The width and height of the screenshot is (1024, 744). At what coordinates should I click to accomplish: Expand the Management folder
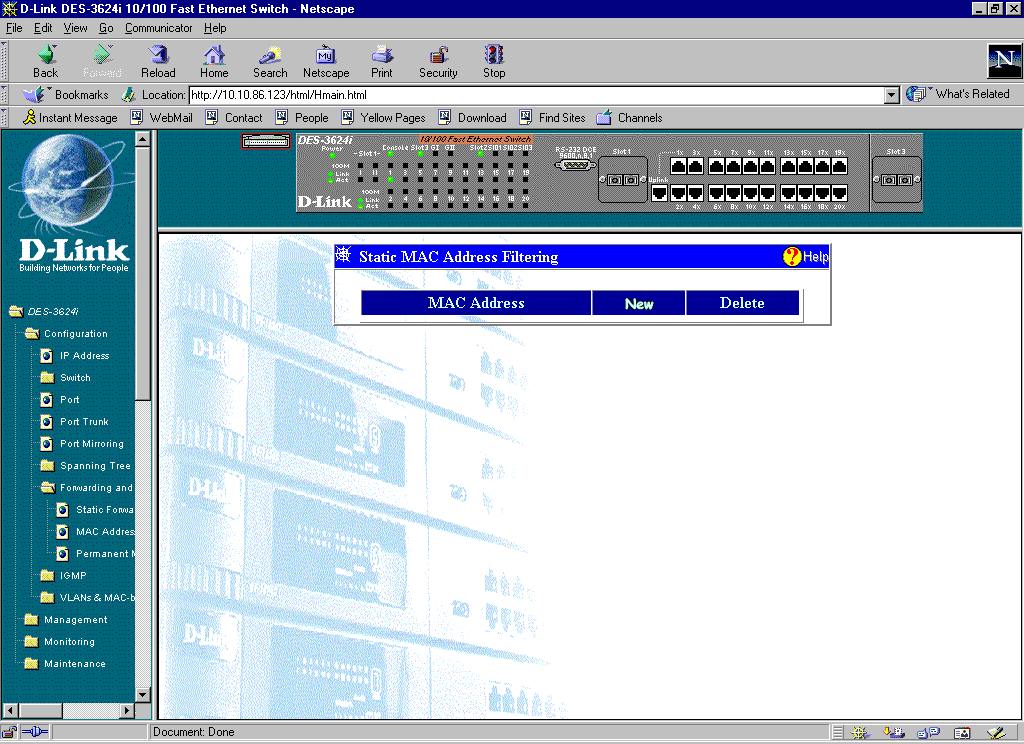(31, 620)
